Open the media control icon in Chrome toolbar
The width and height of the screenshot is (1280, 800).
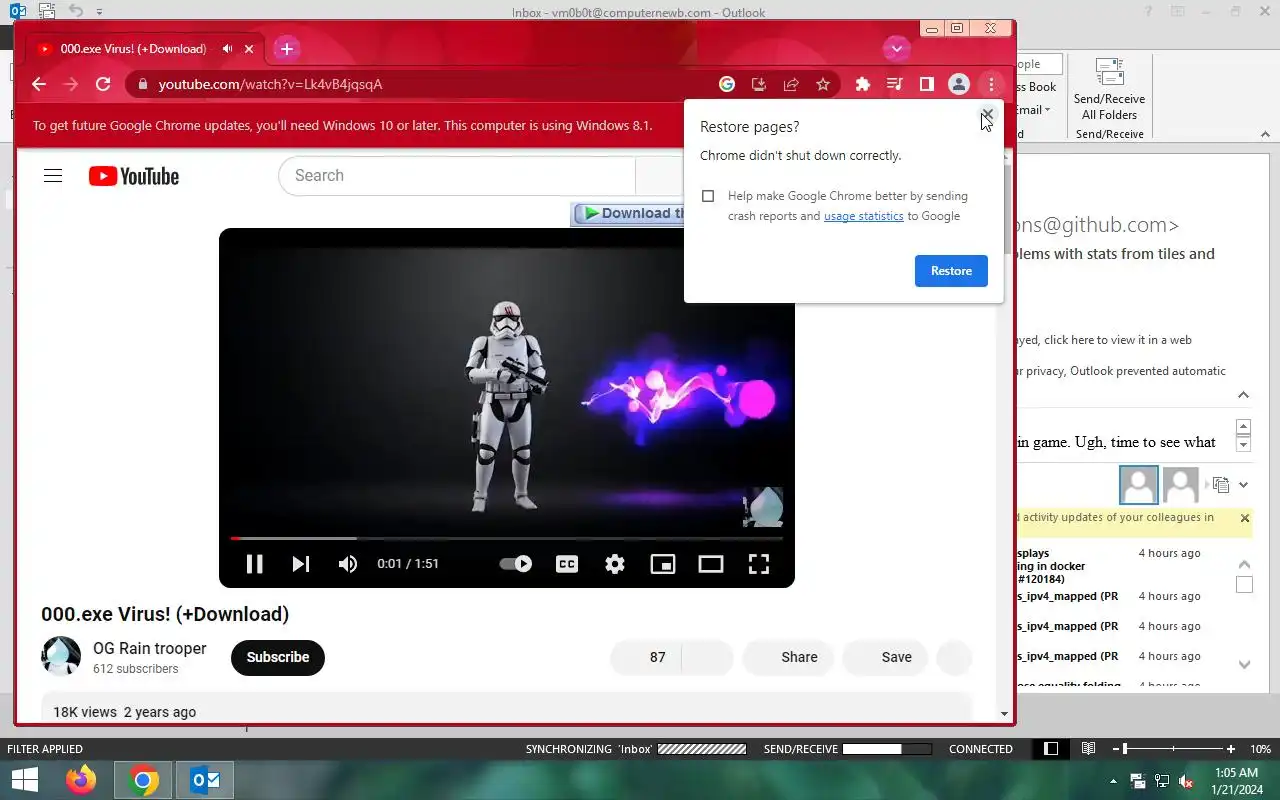pos(895,84)
